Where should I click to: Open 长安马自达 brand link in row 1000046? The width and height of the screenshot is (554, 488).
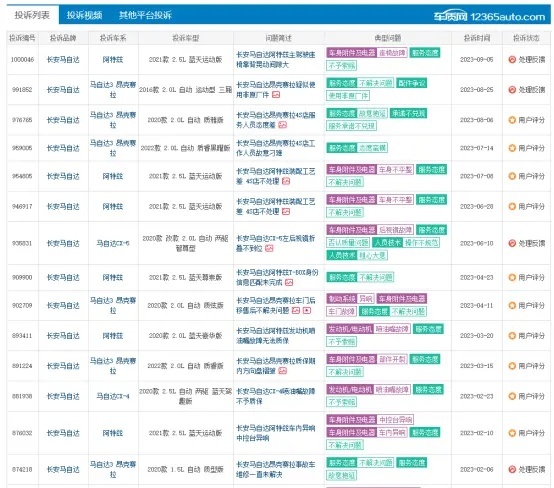click(x=63, y=59)
